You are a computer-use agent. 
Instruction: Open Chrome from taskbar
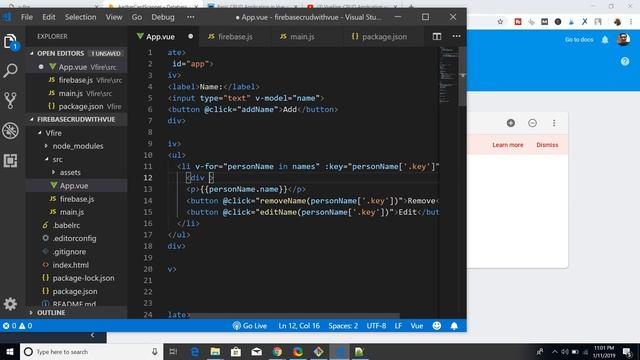click(277, 351)
